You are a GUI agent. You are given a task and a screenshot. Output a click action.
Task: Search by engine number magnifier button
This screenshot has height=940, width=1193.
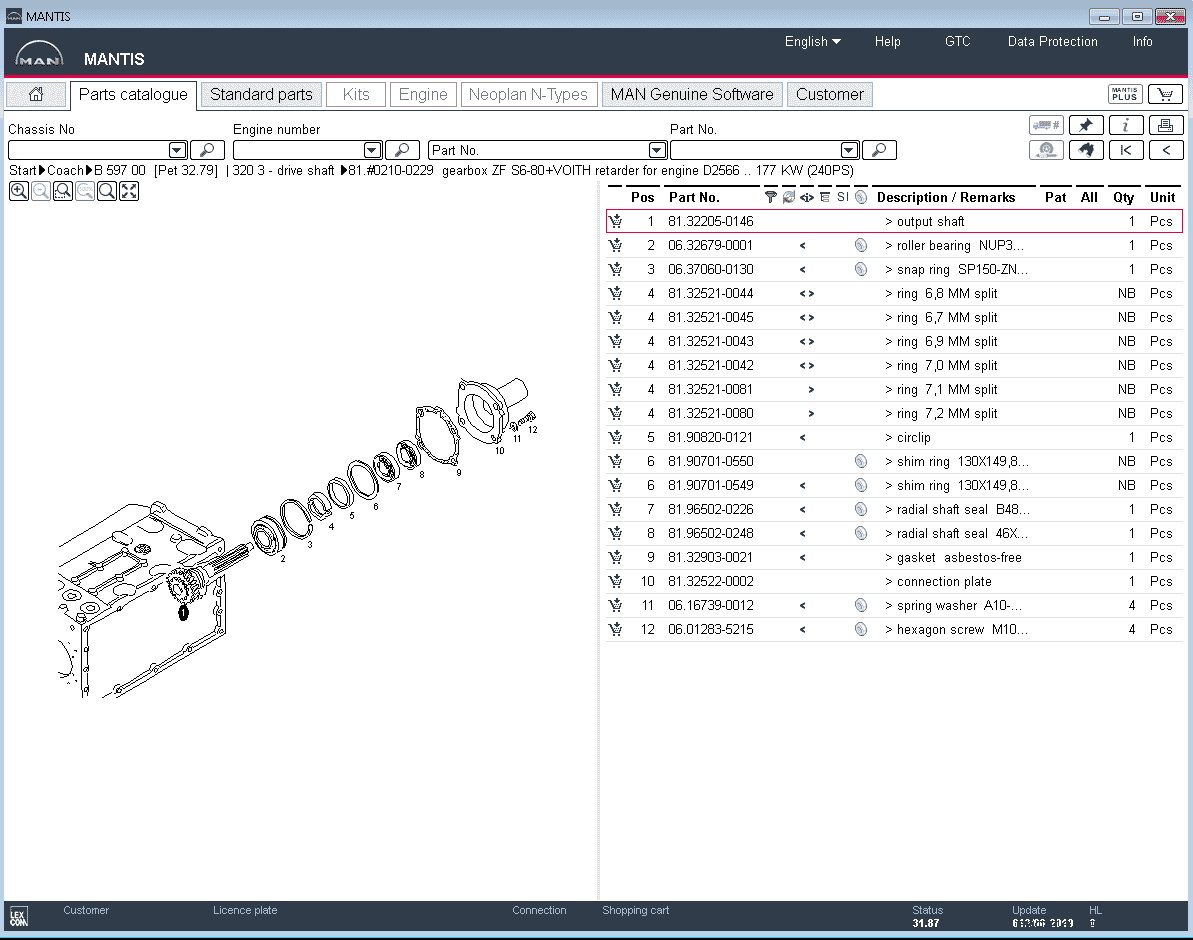coord(402,150)
